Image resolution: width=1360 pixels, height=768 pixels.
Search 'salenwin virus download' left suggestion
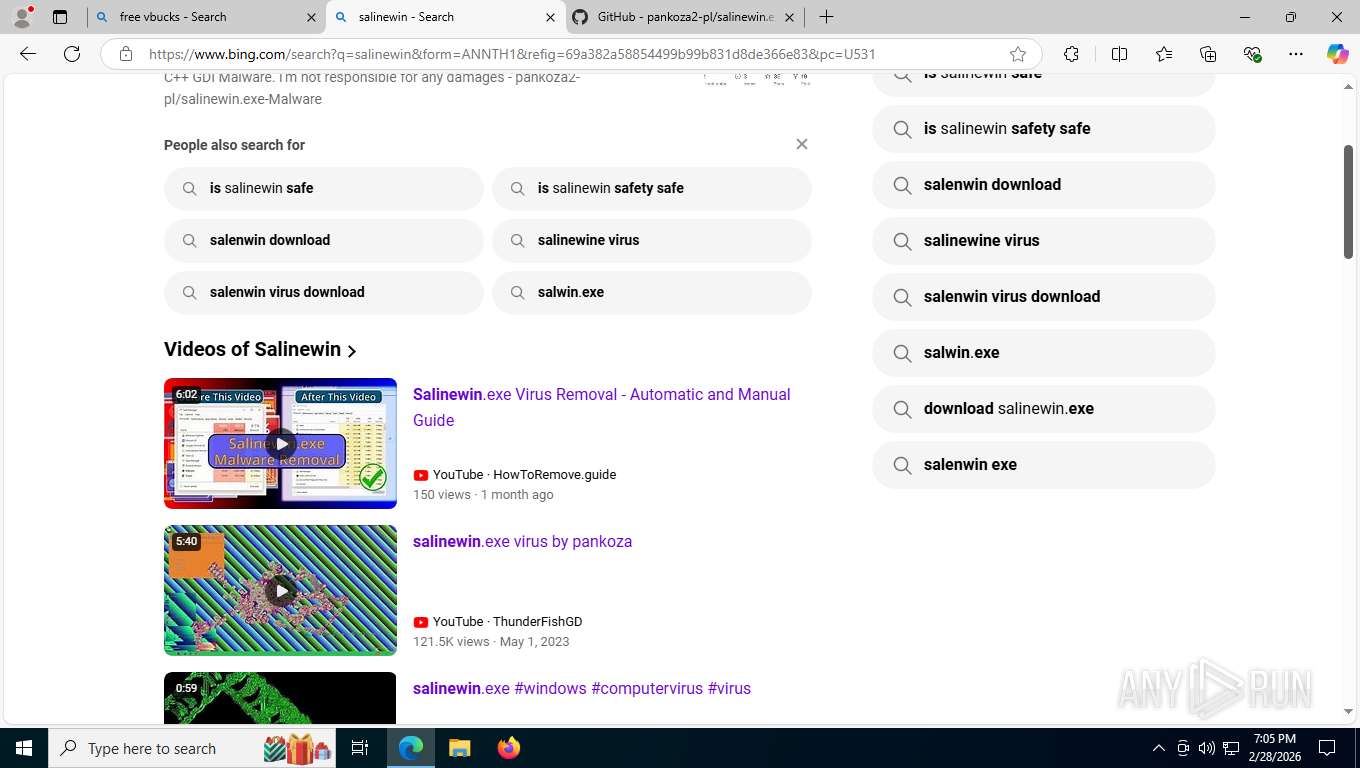click(x=323, y=292)
